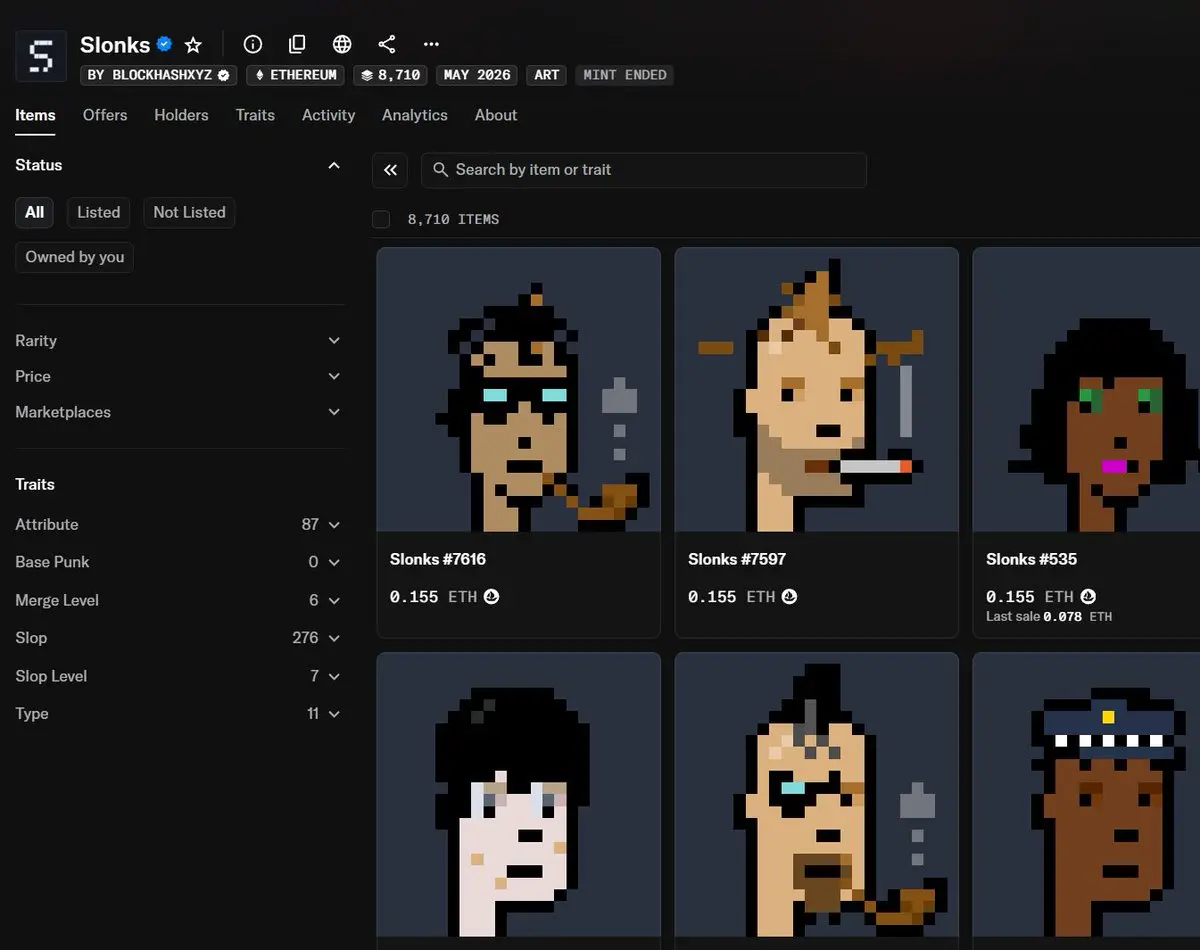Select the Not Listed status filter
This screenshot has width=1200, height=950.
tap(189, 212)
